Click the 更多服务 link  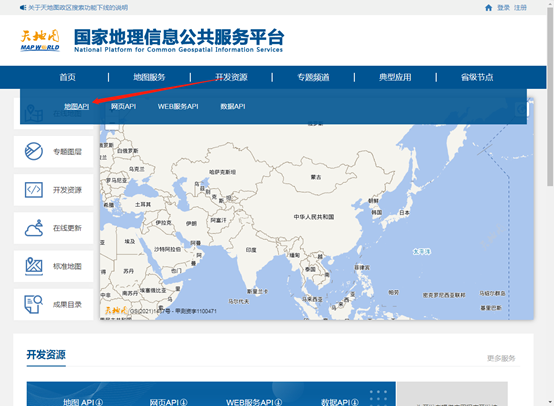(x=501, y=358)
